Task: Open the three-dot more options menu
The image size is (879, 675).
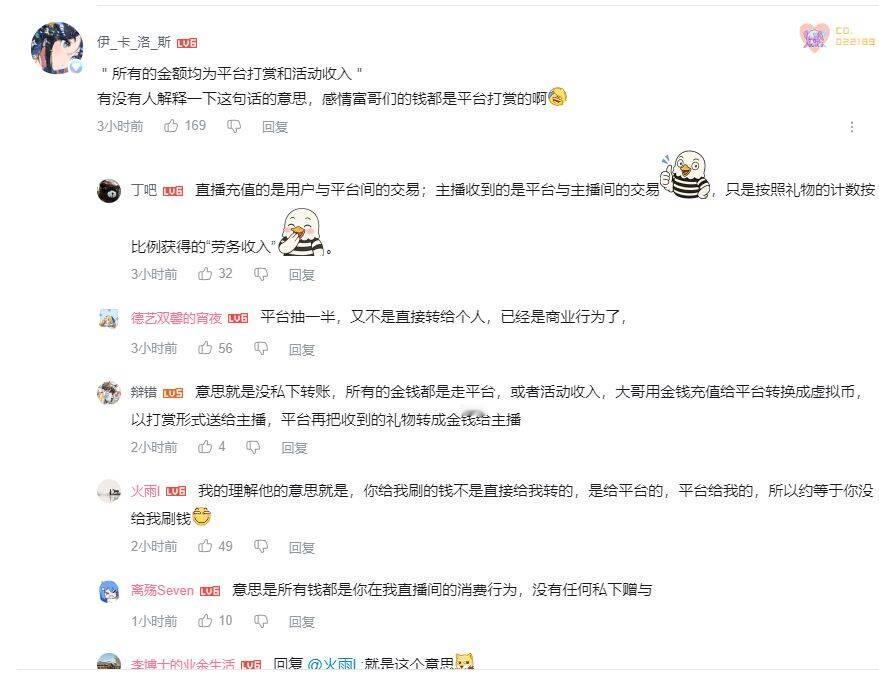Action: (x=852, y=127)
